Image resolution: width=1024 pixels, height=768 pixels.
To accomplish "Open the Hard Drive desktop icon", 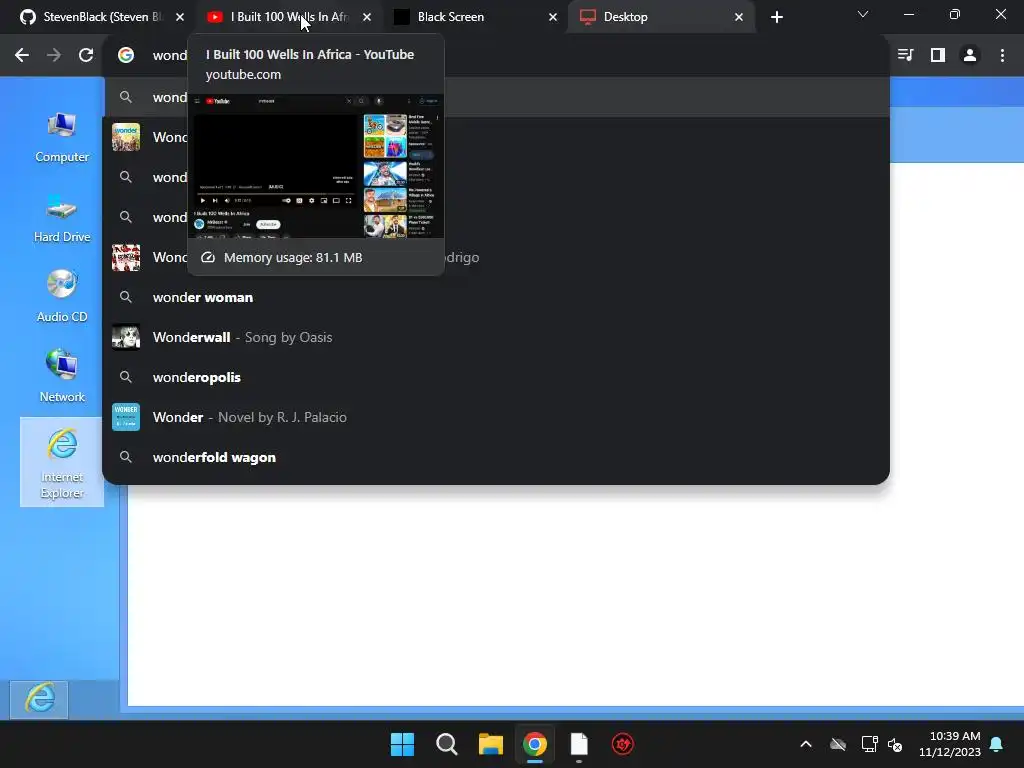I will 62,217.
